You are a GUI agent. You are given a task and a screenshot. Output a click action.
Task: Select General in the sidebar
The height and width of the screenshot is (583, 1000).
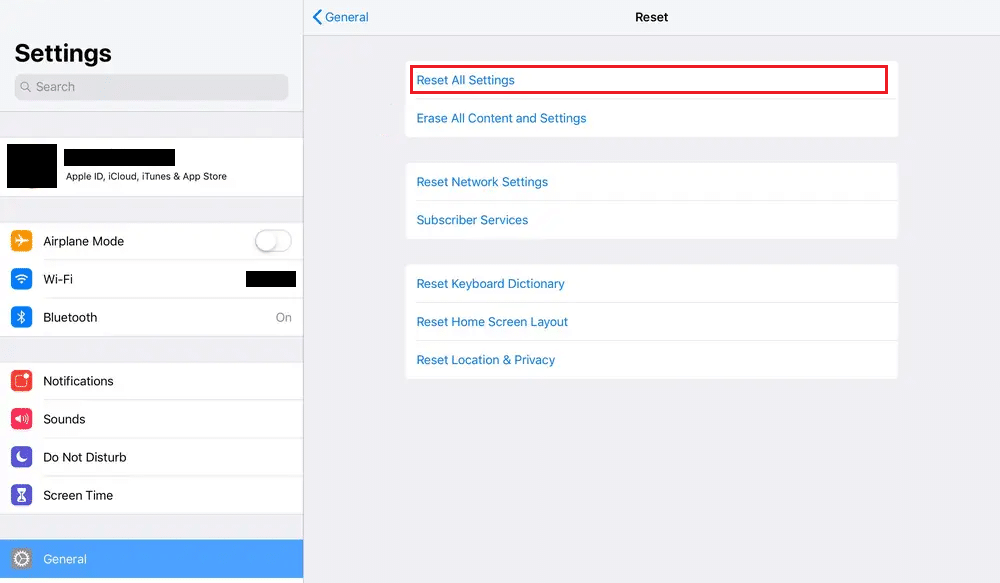[152, 559]
